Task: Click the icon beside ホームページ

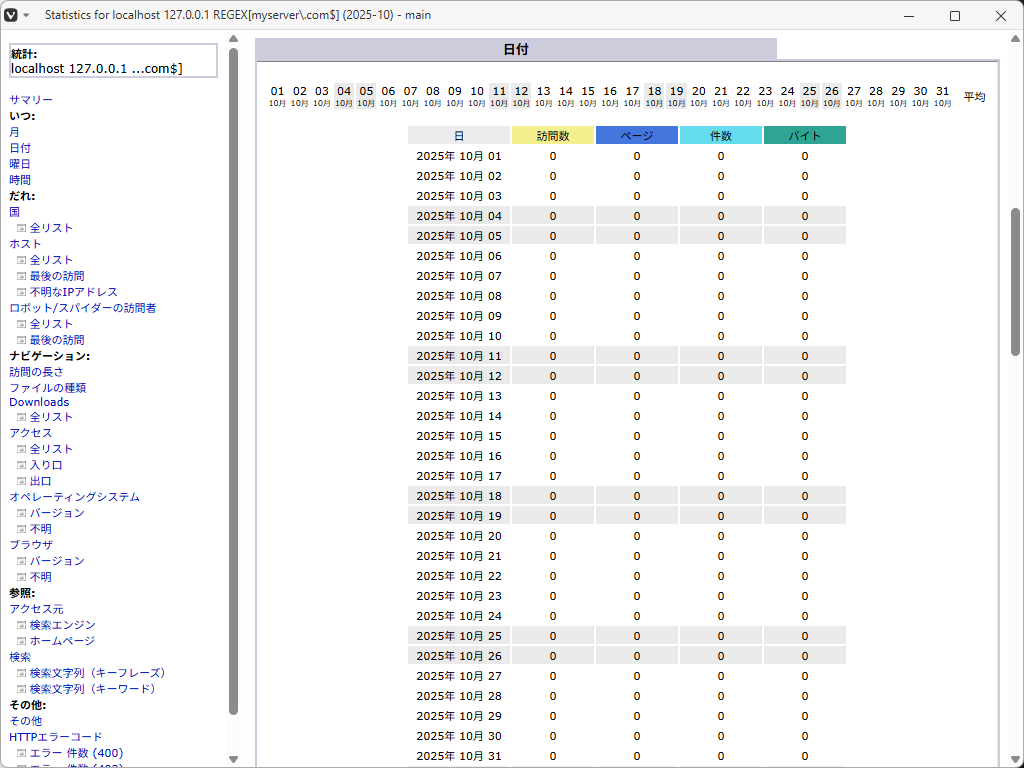Action: [x=21, y=641]
